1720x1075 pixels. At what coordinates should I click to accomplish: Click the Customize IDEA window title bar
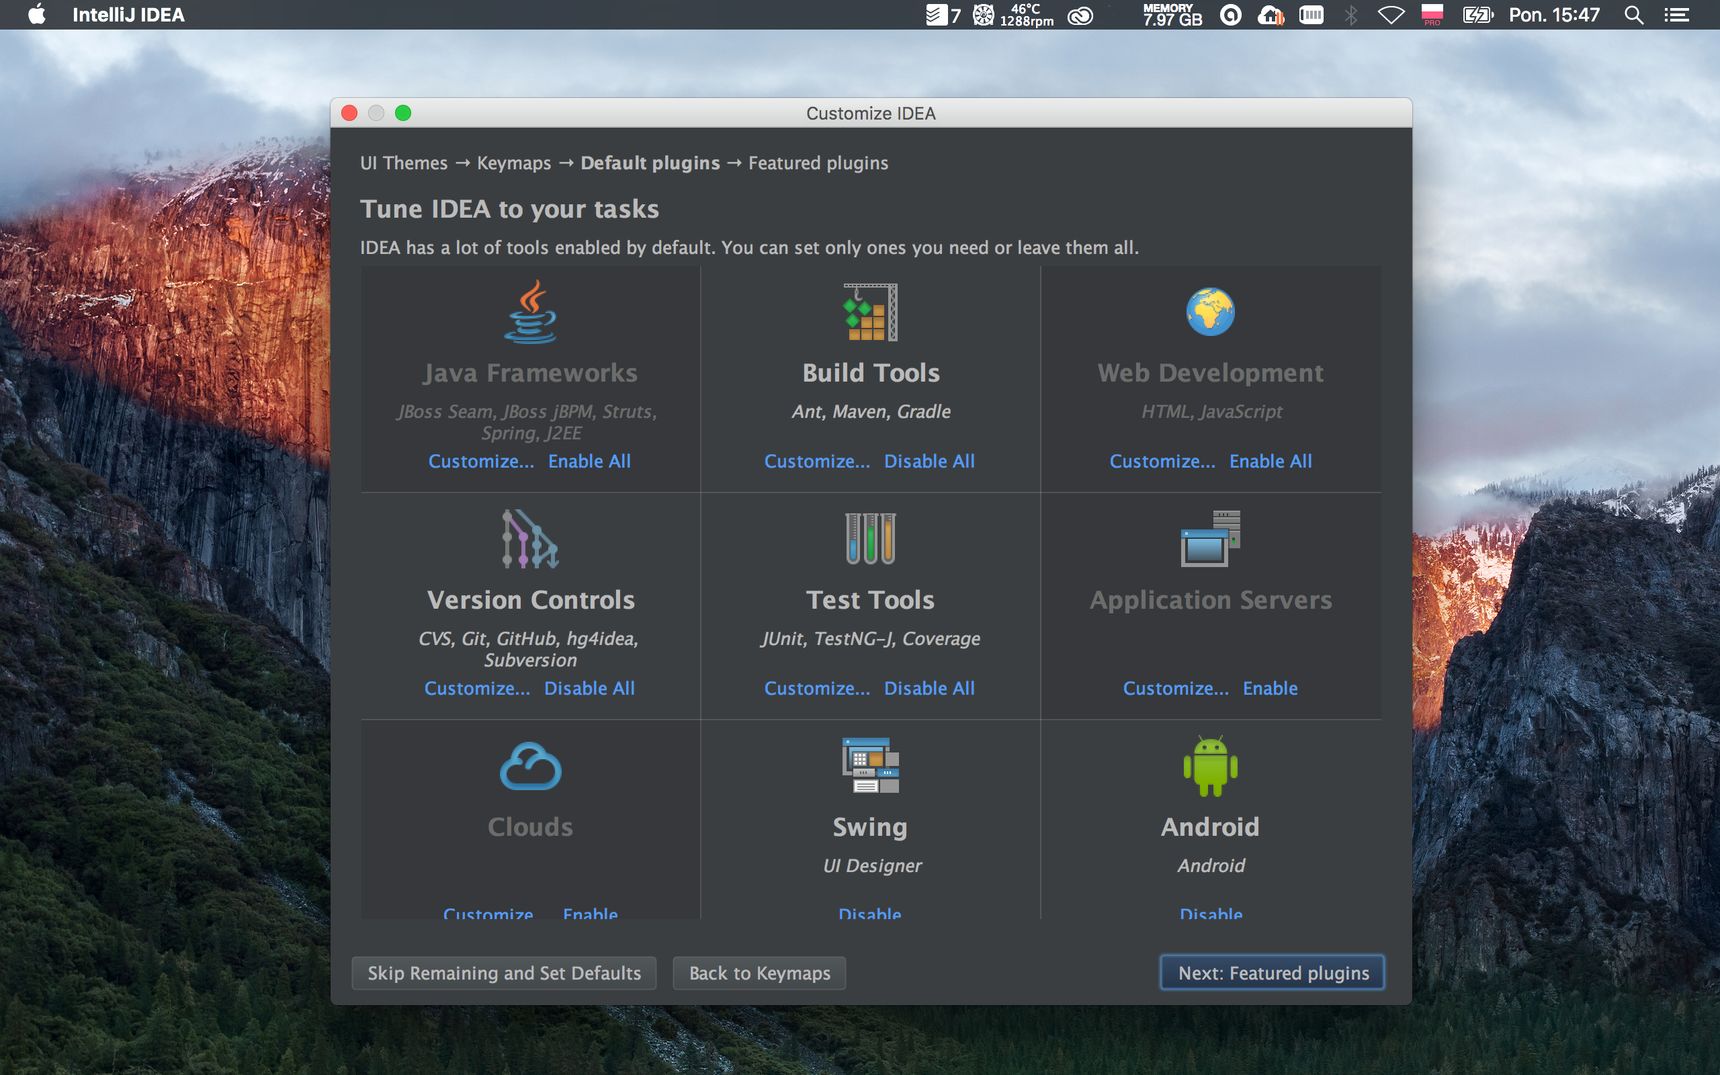871,113
